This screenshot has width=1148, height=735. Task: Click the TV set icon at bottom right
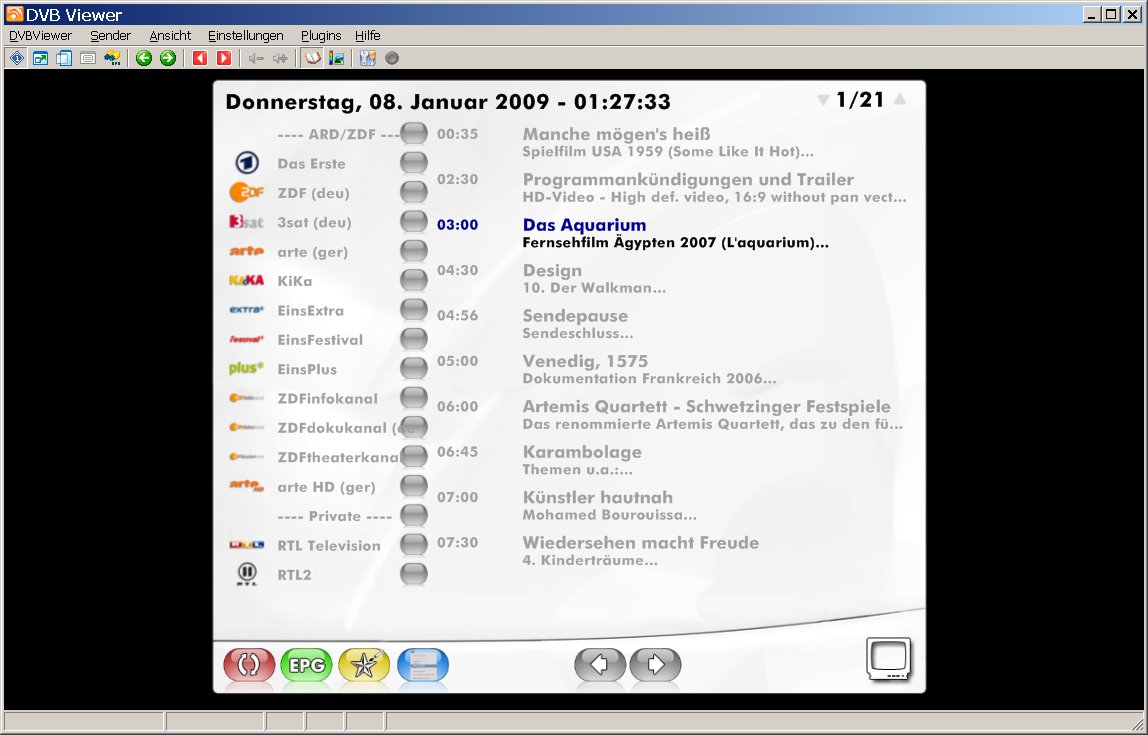889,659
